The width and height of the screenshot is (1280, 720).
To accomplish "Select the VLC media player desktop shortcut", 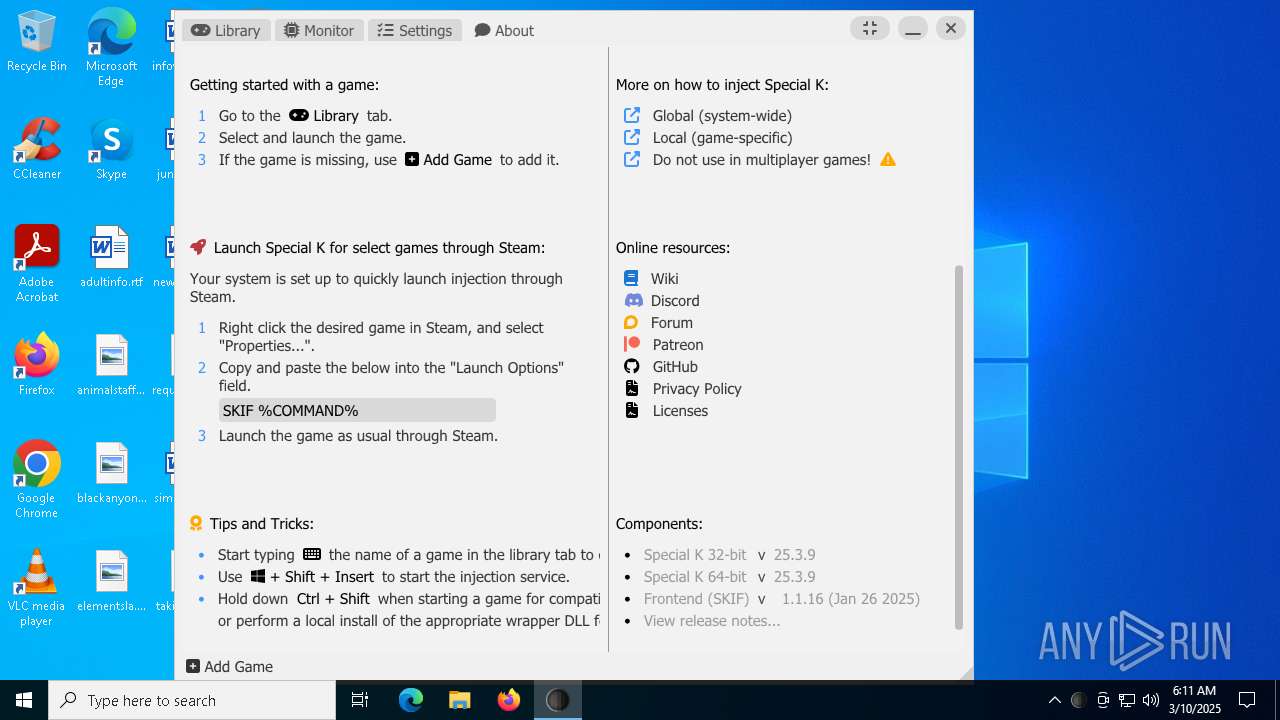I will 37,588.
